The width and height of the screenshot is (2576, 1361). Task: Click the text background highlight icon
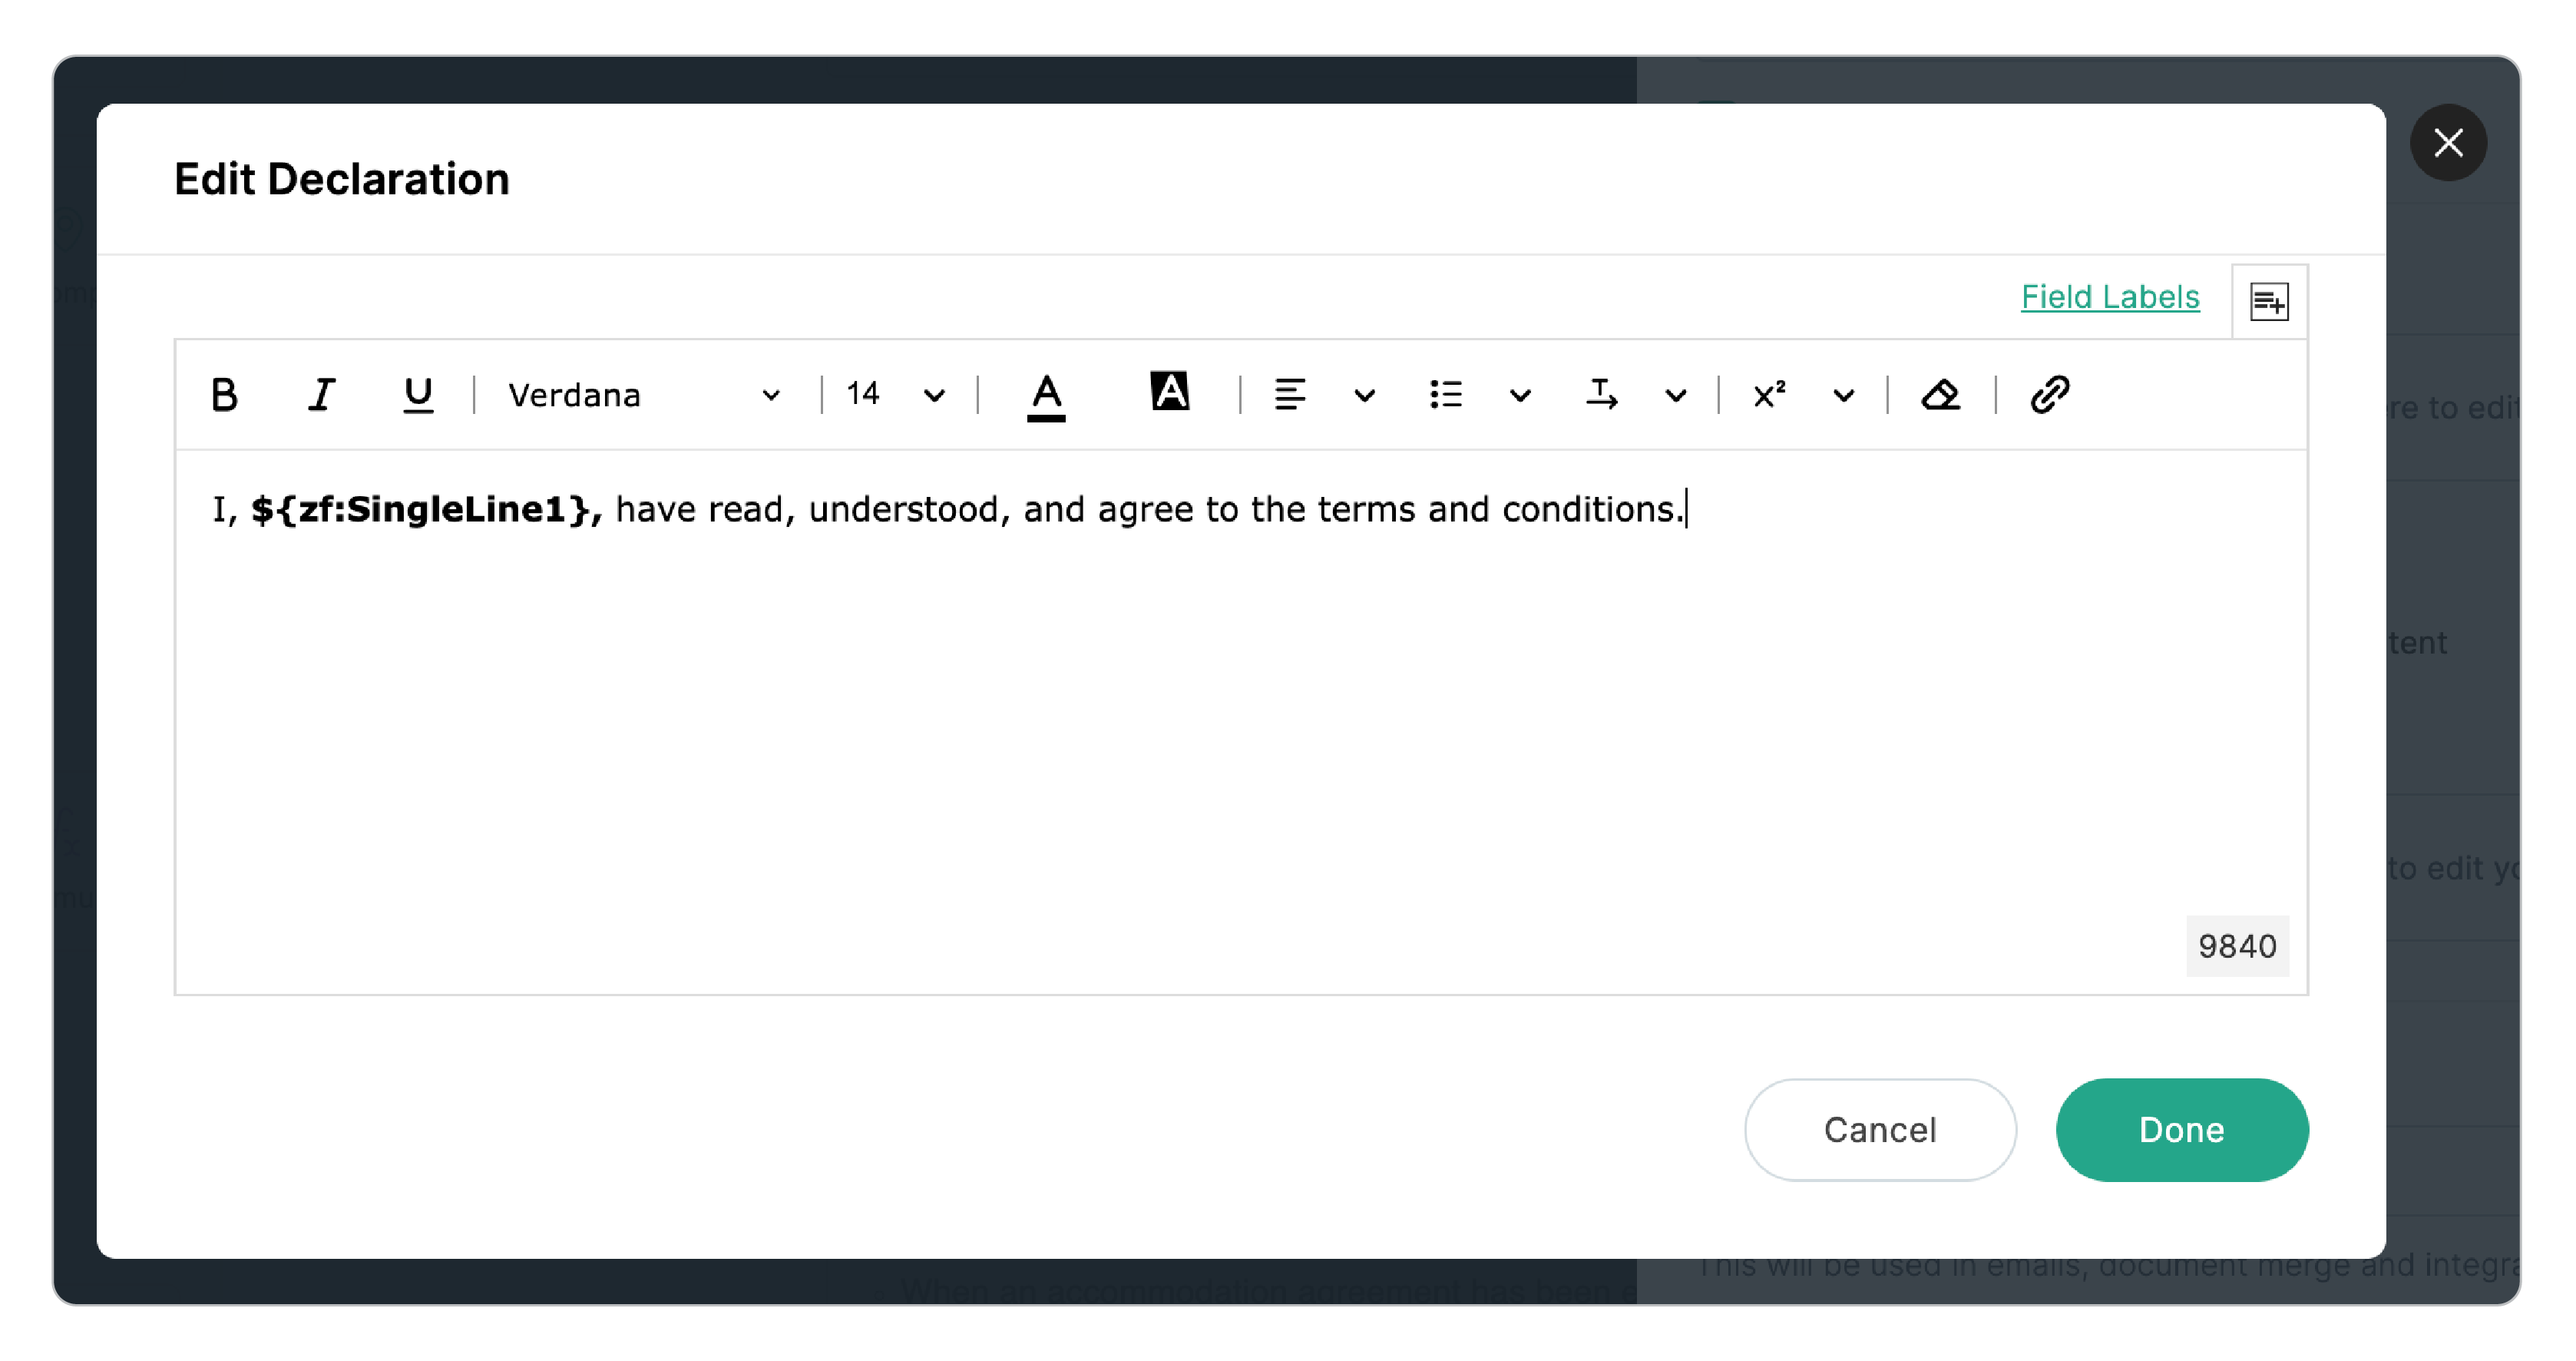coord(1169,392)
